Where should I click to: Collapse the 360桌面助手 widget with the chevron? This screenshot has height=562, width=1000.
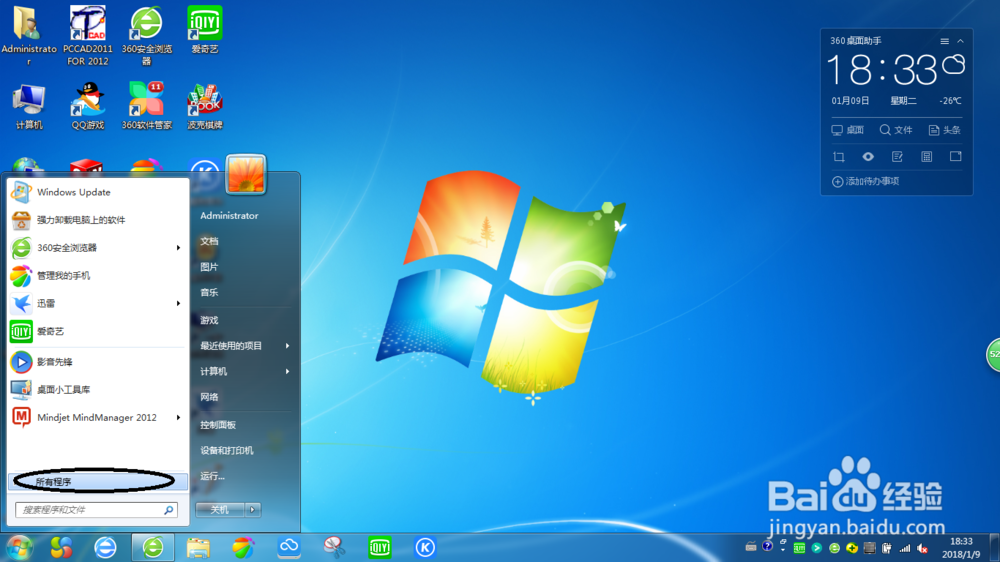point(960,41)
